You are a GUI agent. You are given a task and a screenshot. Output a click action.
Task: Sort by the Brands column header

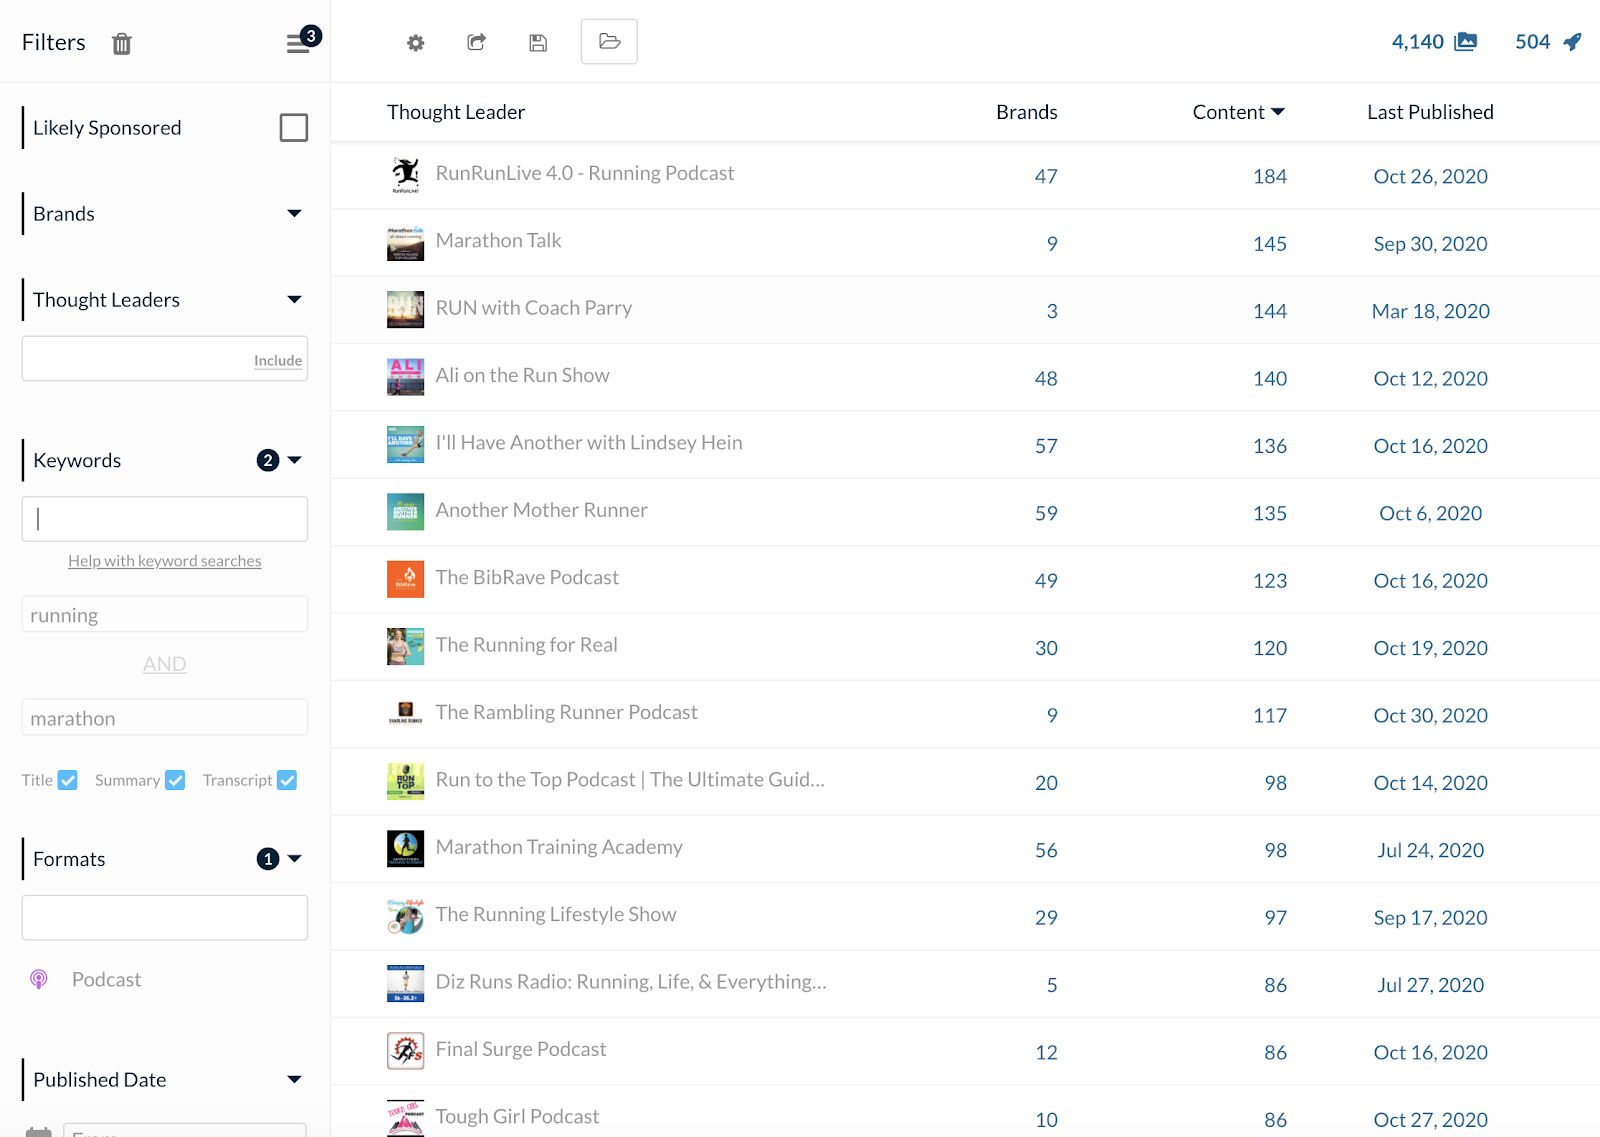(1026, 112)
